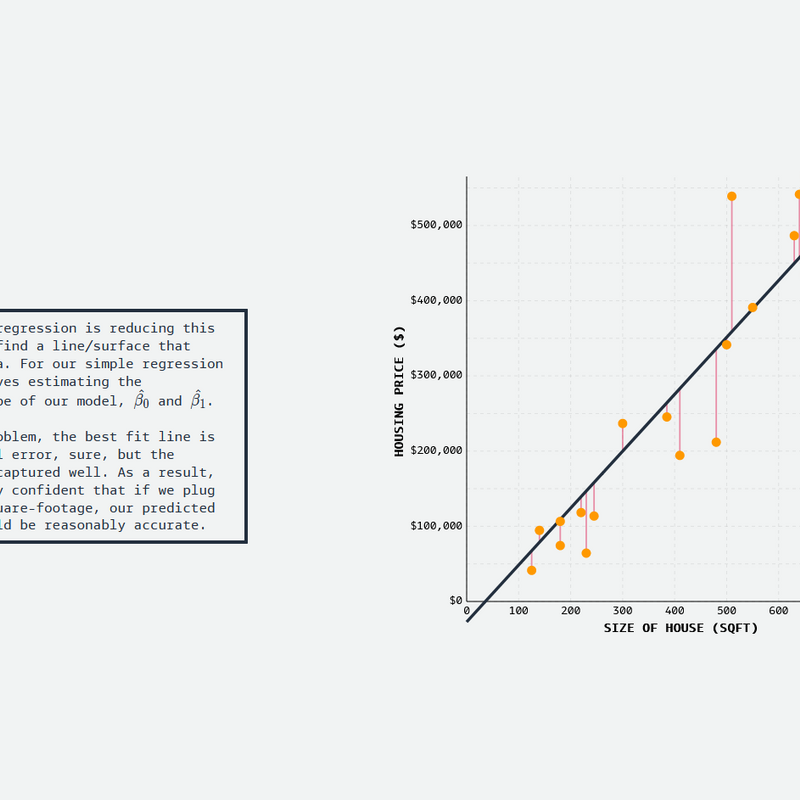Click the orange data point around 300 sqft

(621, 424)
